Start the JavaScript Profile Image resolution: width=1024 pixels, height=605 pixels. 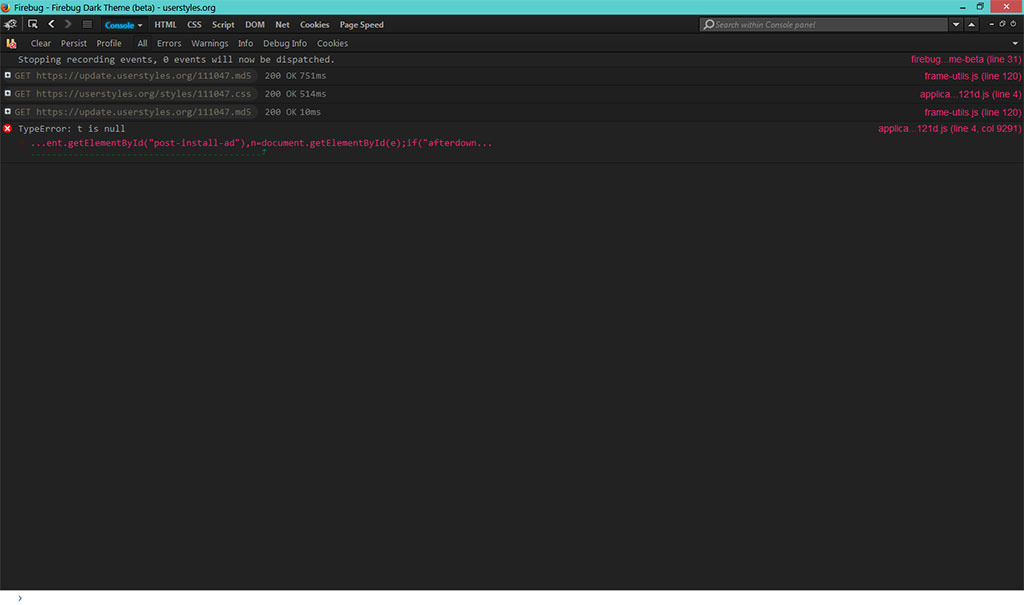(109, 43)
